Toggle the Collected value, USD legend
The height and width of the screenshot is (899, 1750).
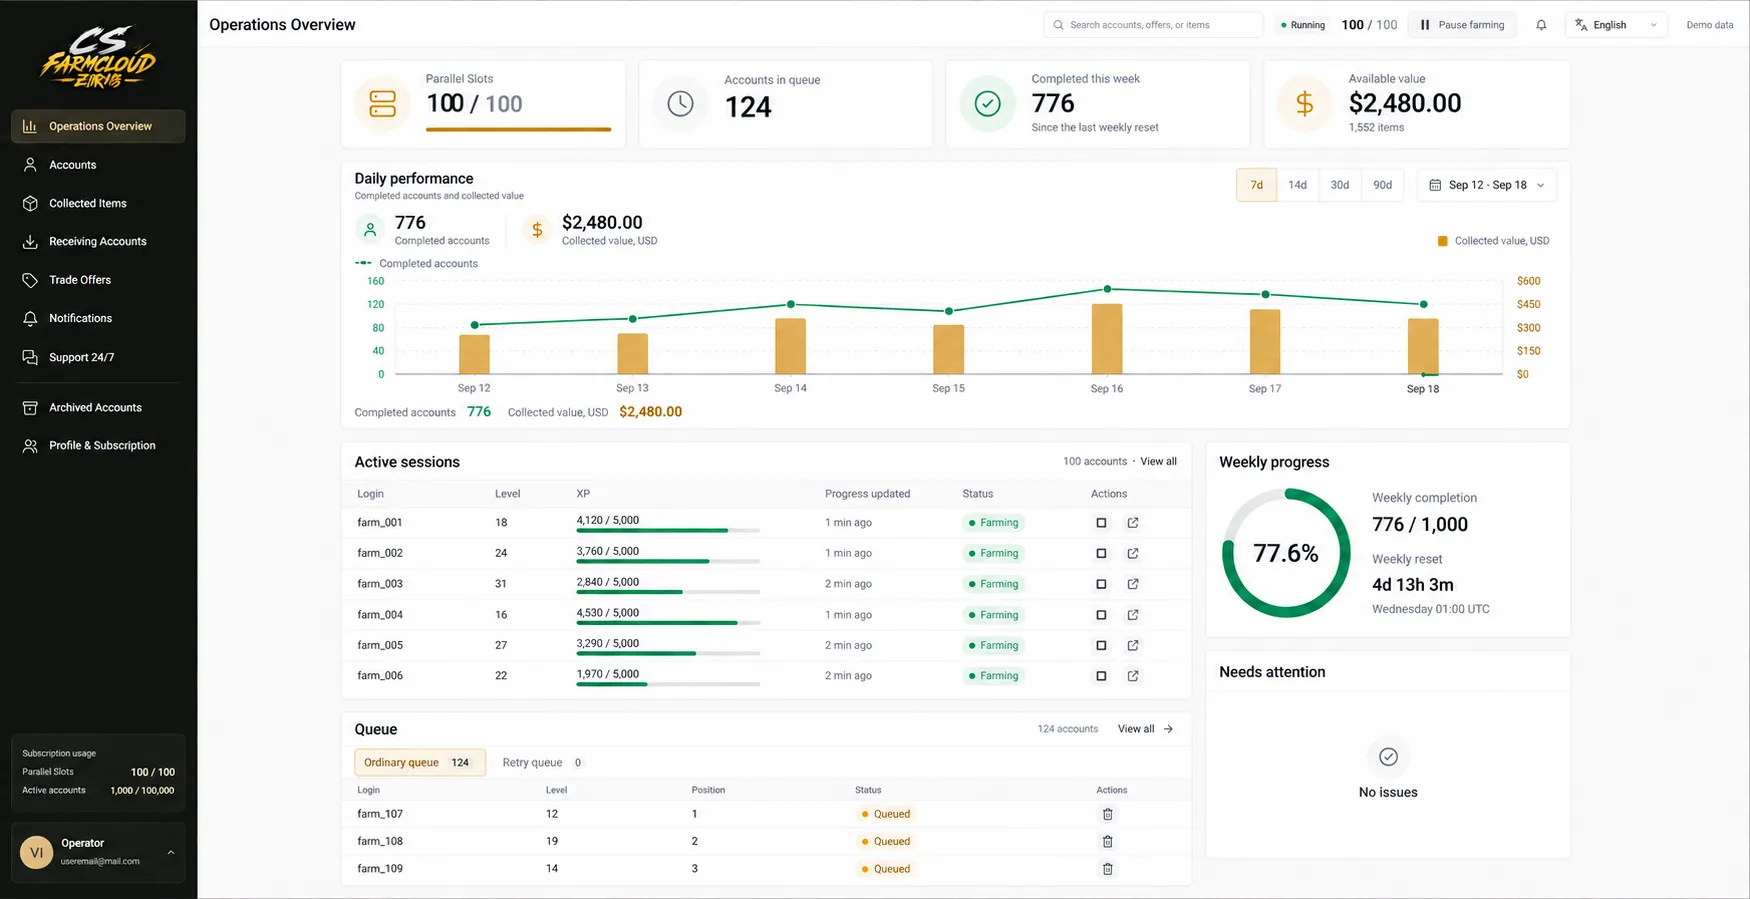[x=1493, y=241]
